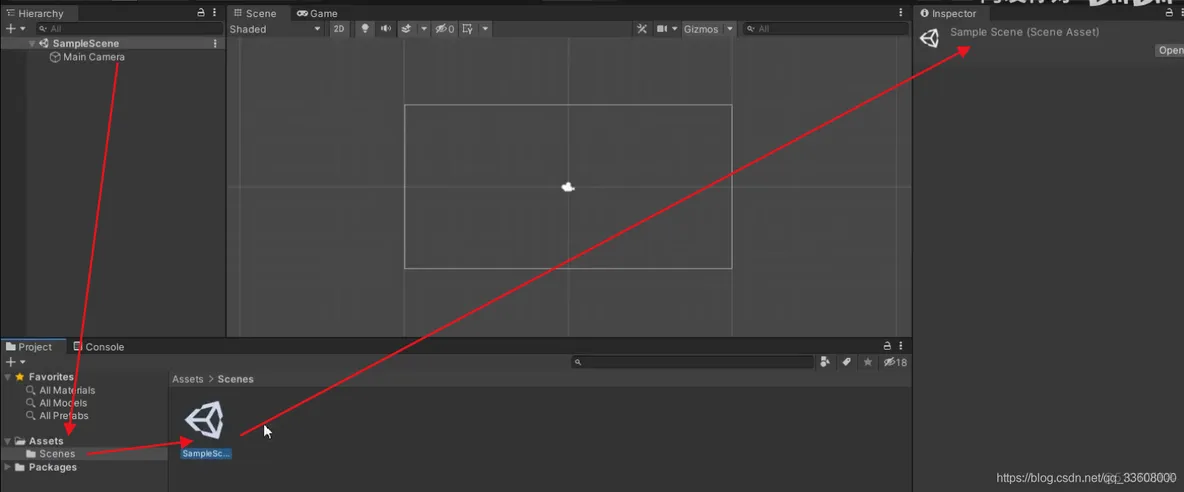The height and width of the screenshot is (492, 1184).
Task: Toggle scene audio speaker icon
Action: coord(386,29)
